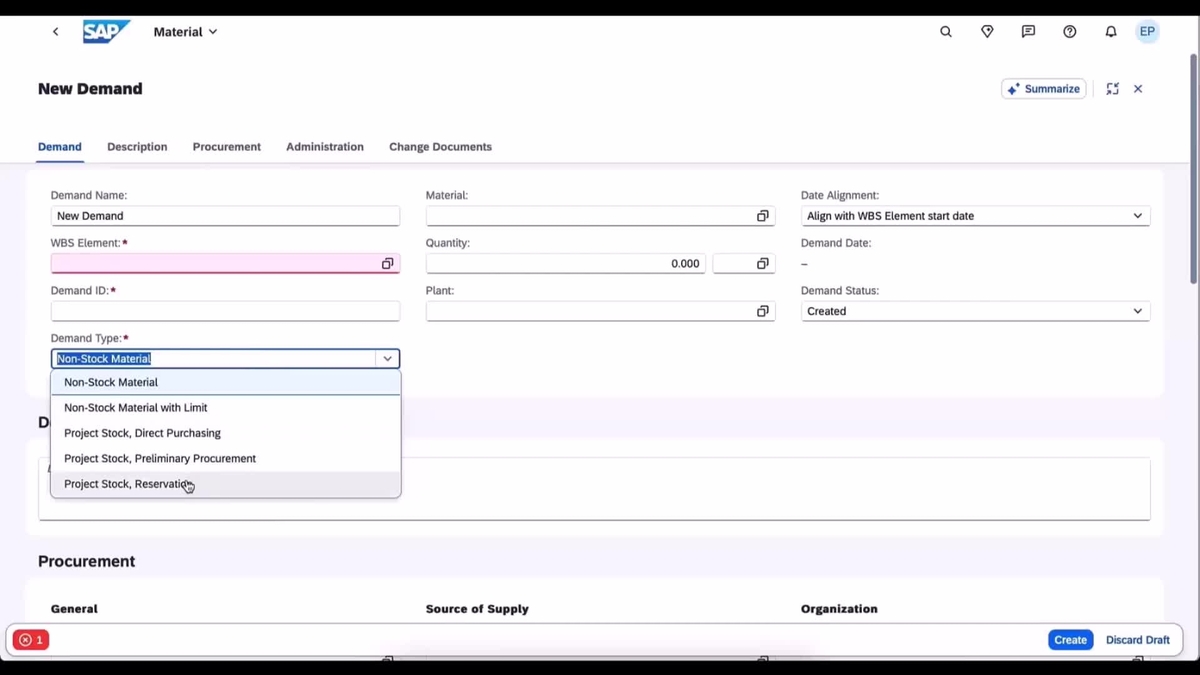
Task: Click inside the Demand ID input field
Action: coord(225,311)
